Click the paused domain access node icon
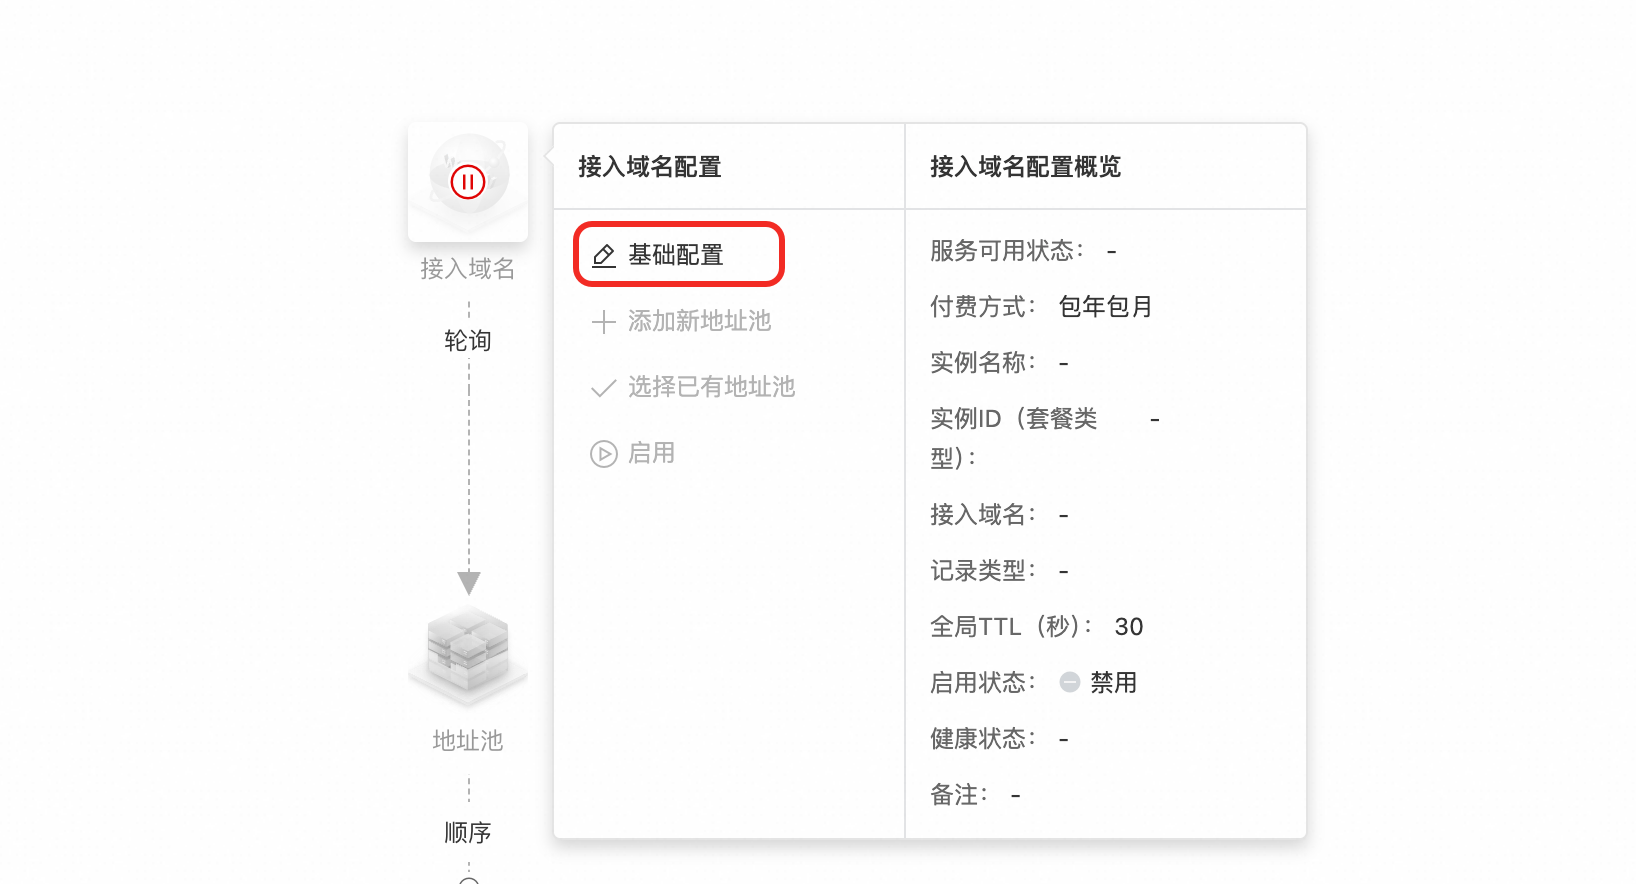The image size is (1636, 884). pyautogui.click(x=468, y=181)
